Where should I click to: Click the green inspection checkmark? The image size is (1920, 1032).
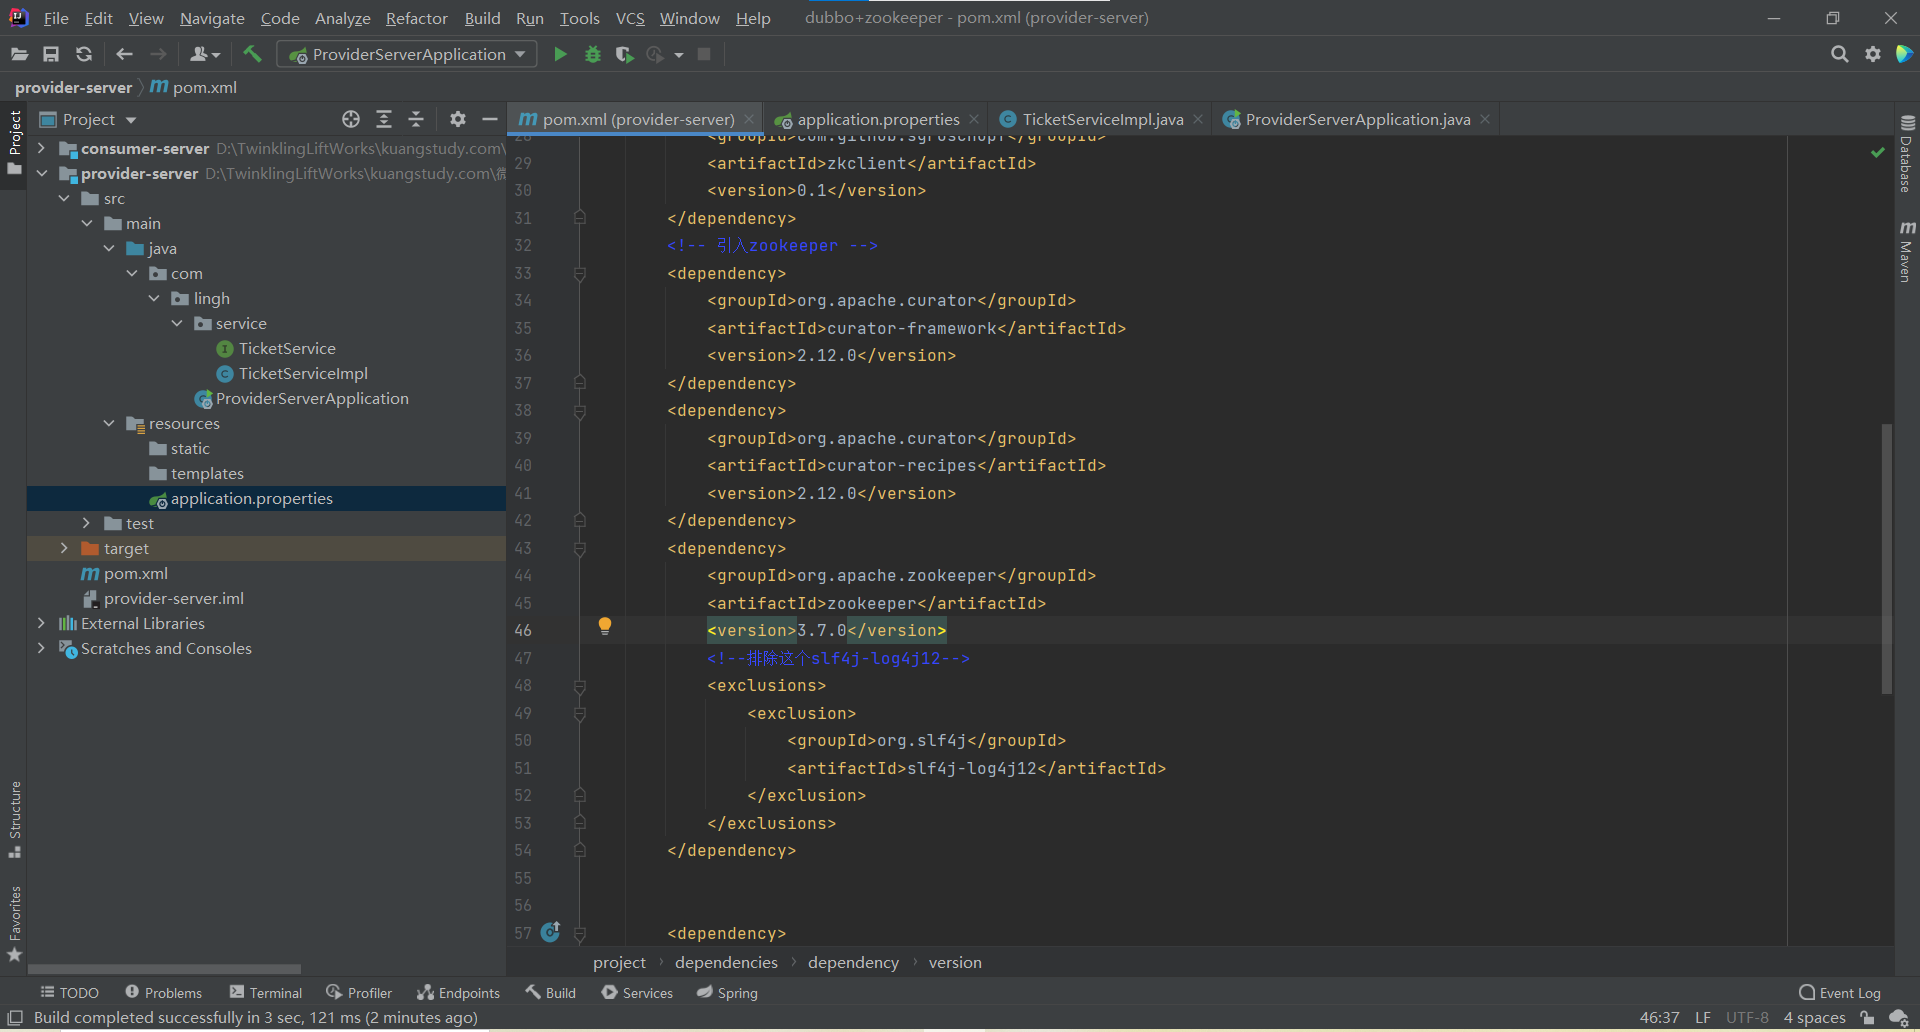[1878, 152]
